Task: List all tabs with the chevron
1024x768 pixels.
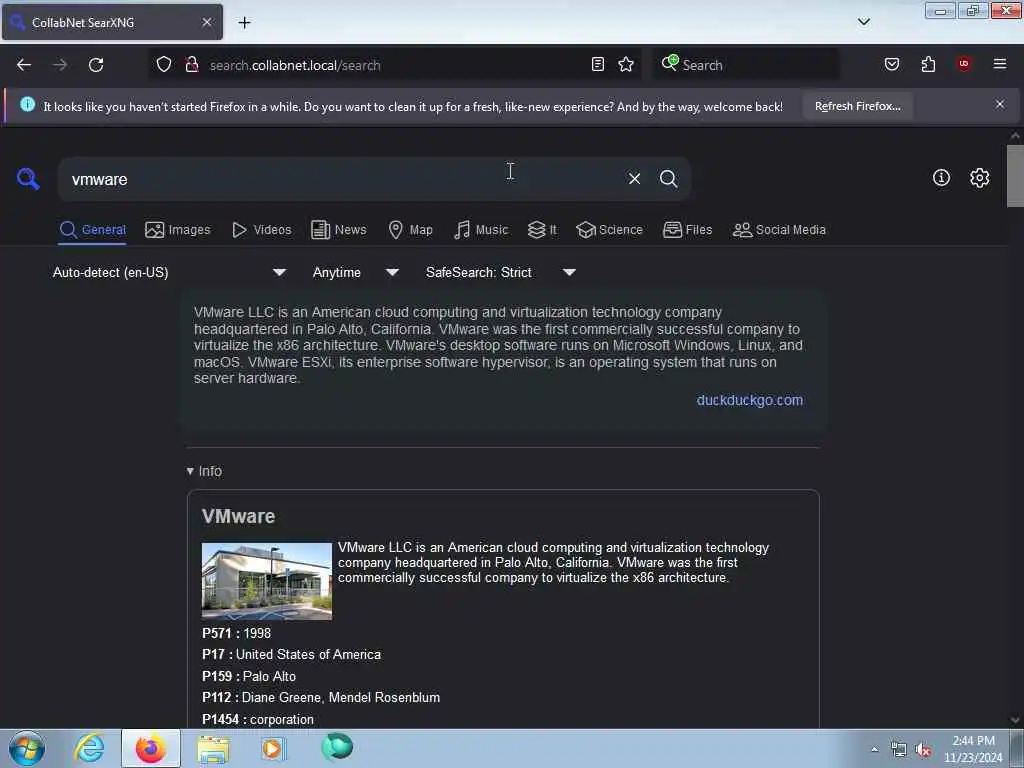Action: [863, 22]
